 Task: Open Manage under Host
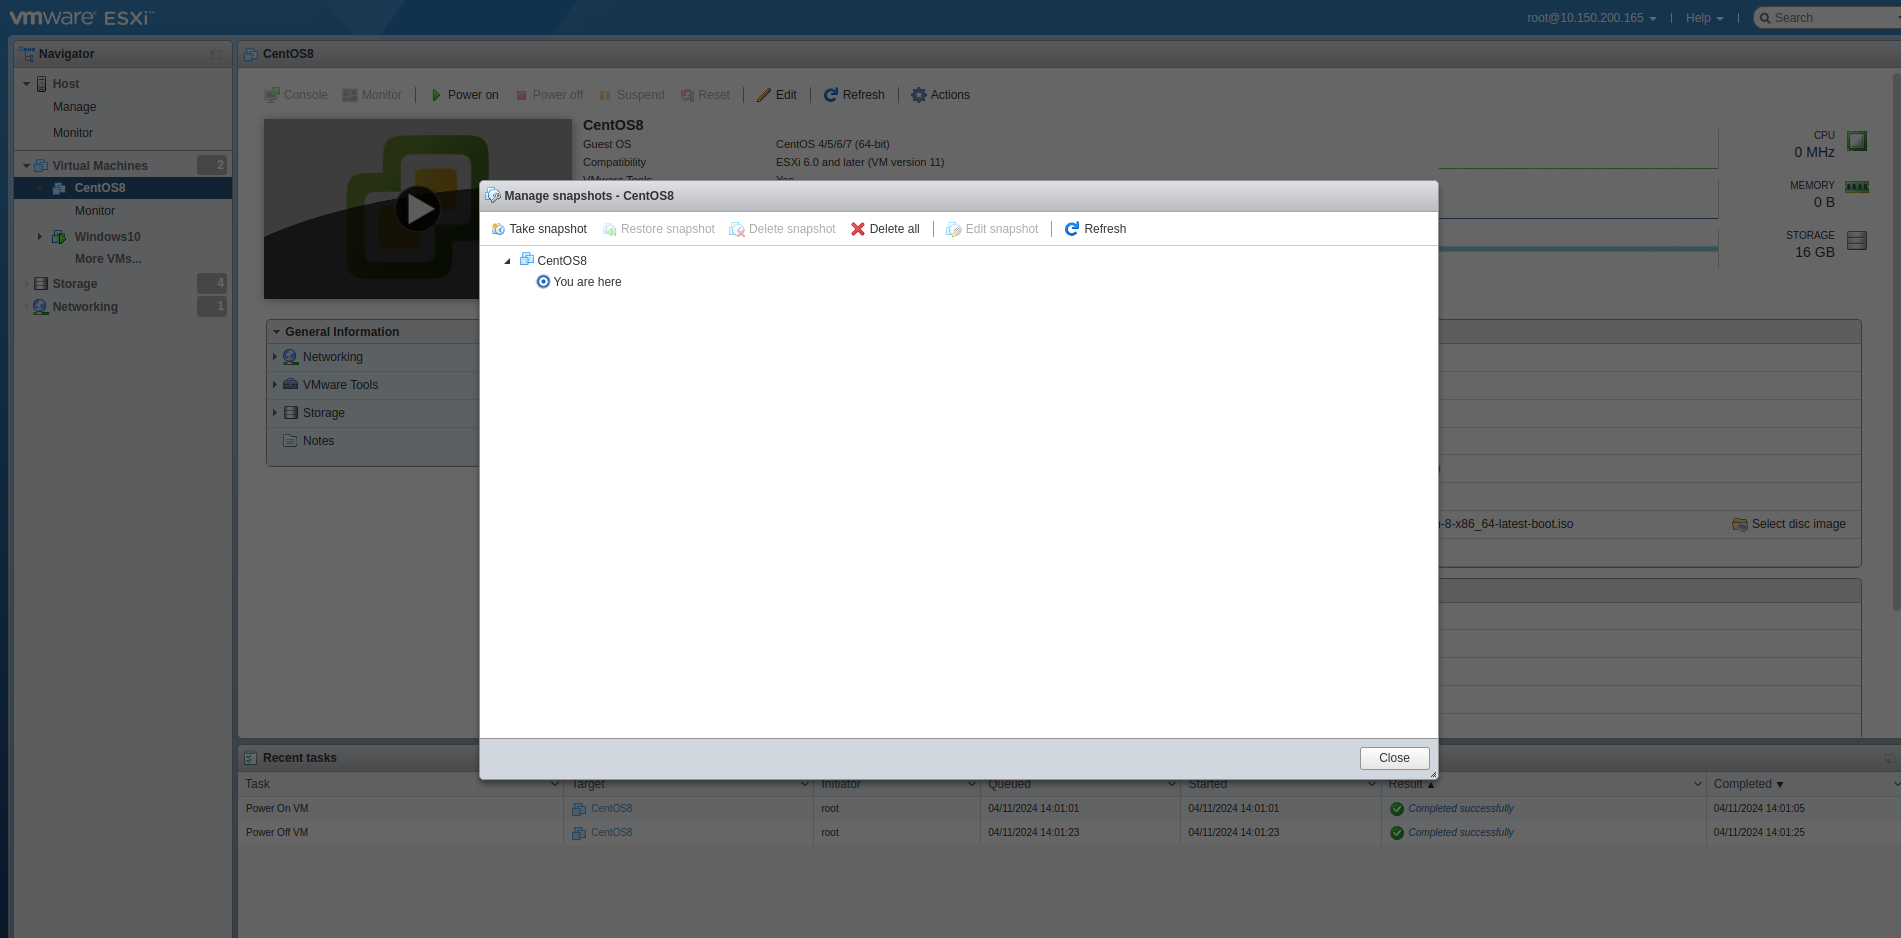click(x=75, y=107)
